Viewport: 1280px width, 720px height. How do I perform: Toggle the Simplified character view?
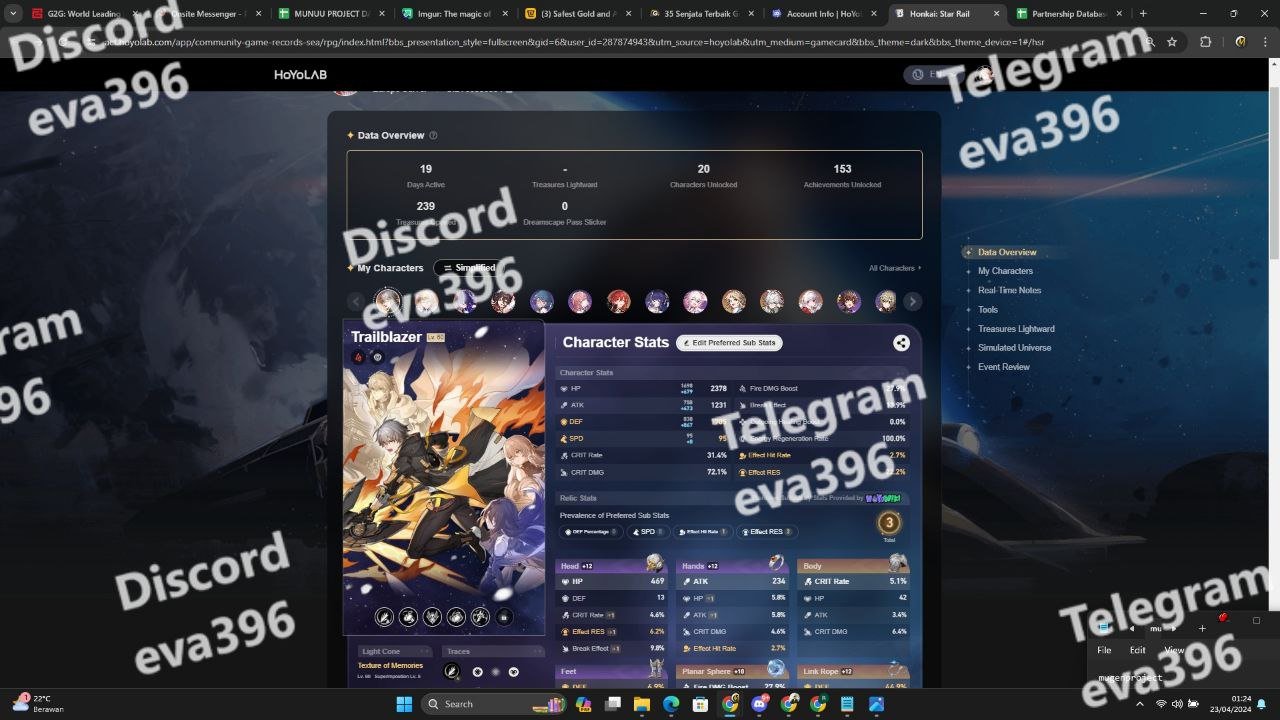[x=467, y=268]
